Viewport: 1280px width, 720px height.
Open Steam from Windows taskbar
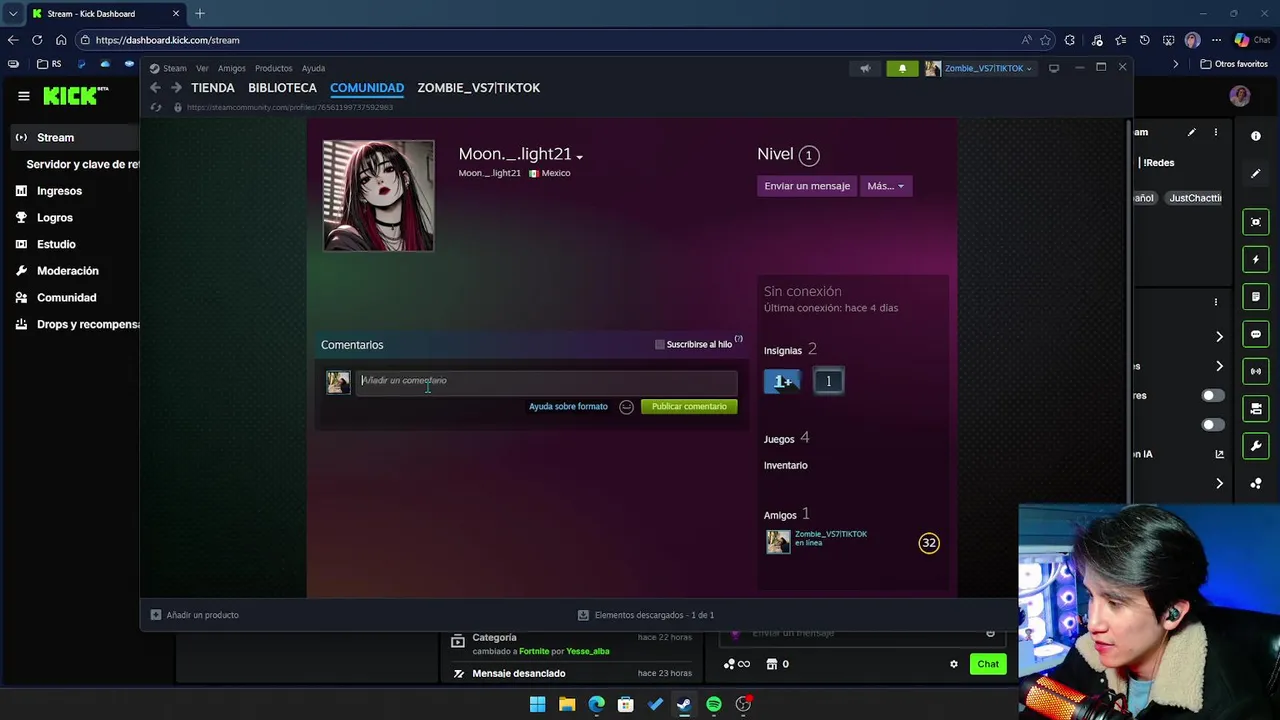pyautogui.click(x=684, y=704)
